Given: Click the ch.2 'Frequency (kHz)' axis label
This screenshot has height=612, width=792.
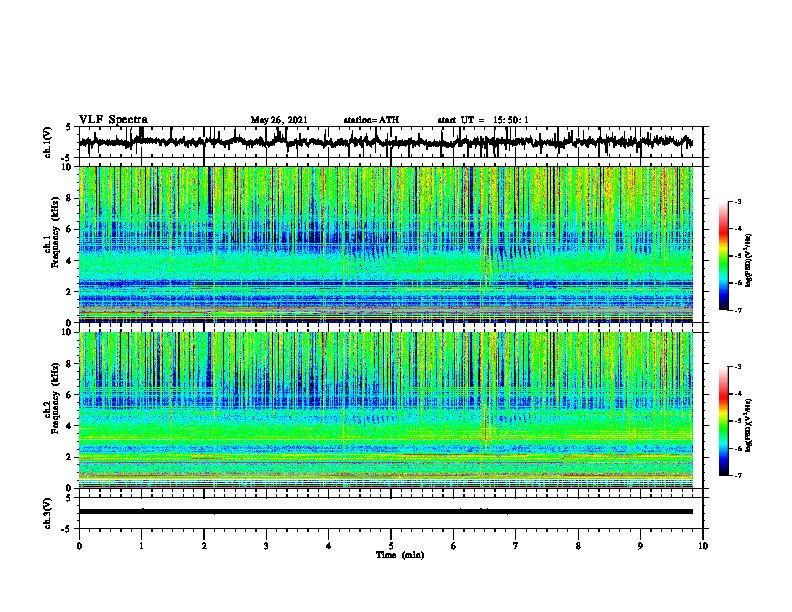Looking at the screenshot, I should (55, 398).
